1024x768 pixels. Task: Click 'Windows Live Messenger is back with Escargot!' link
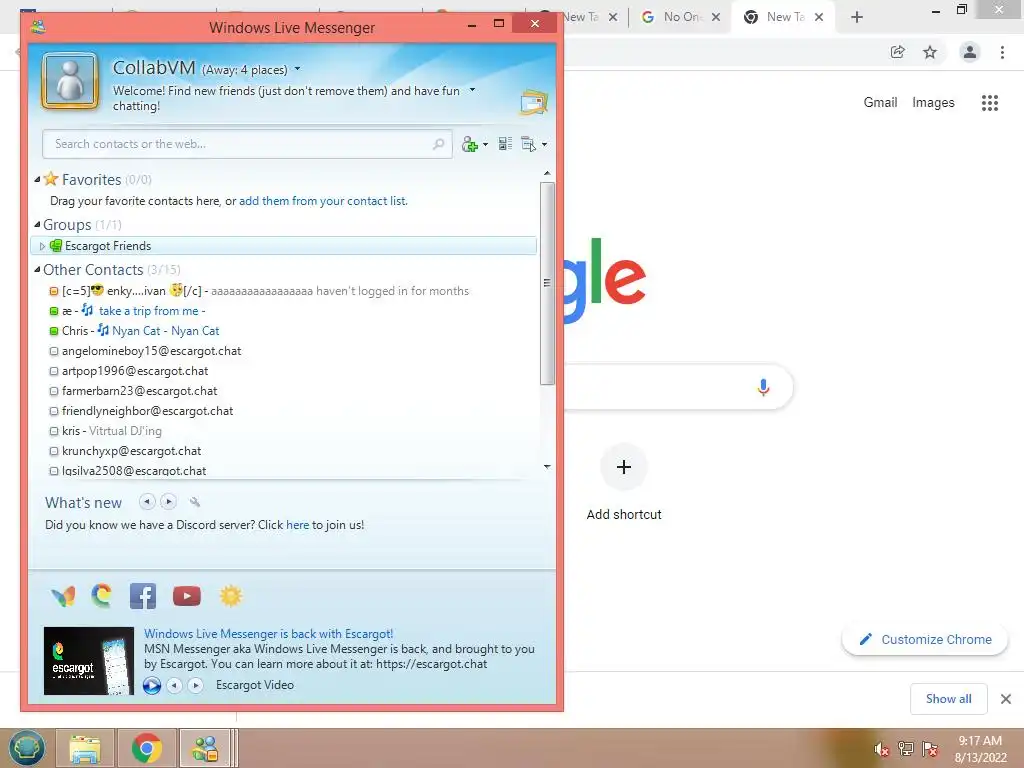coord(268,633)
